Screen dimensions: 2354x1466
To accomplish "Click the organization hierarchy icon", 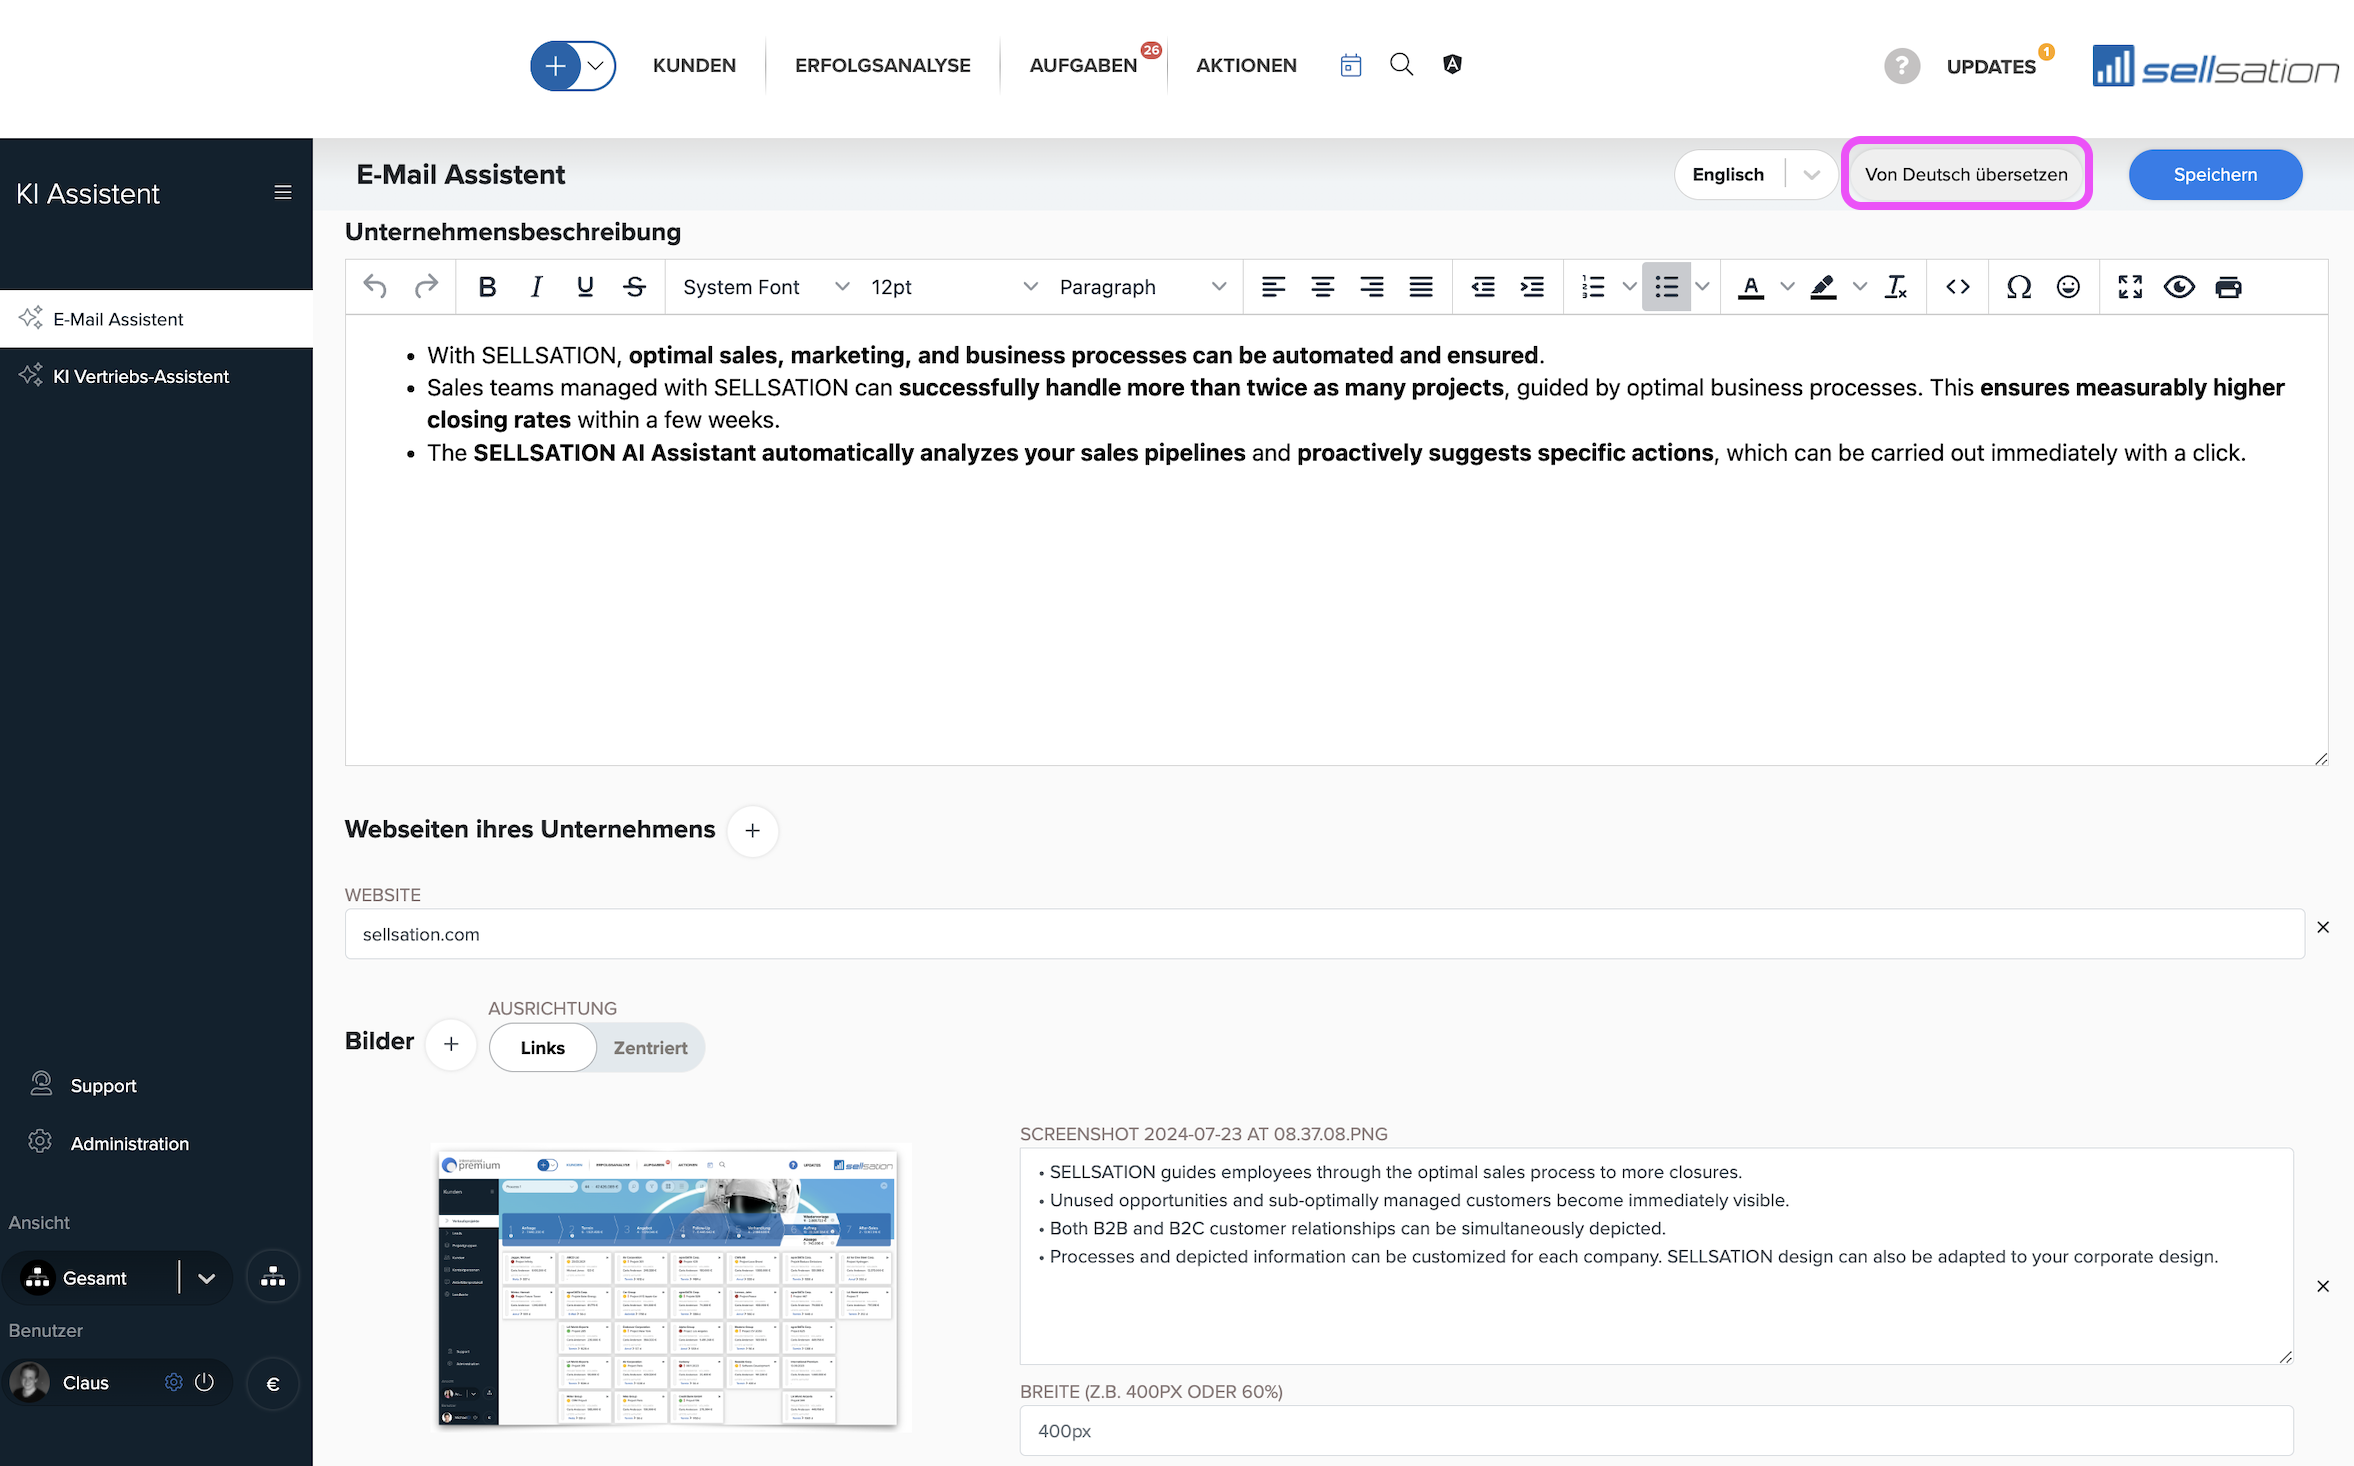I will [272, 1278].
